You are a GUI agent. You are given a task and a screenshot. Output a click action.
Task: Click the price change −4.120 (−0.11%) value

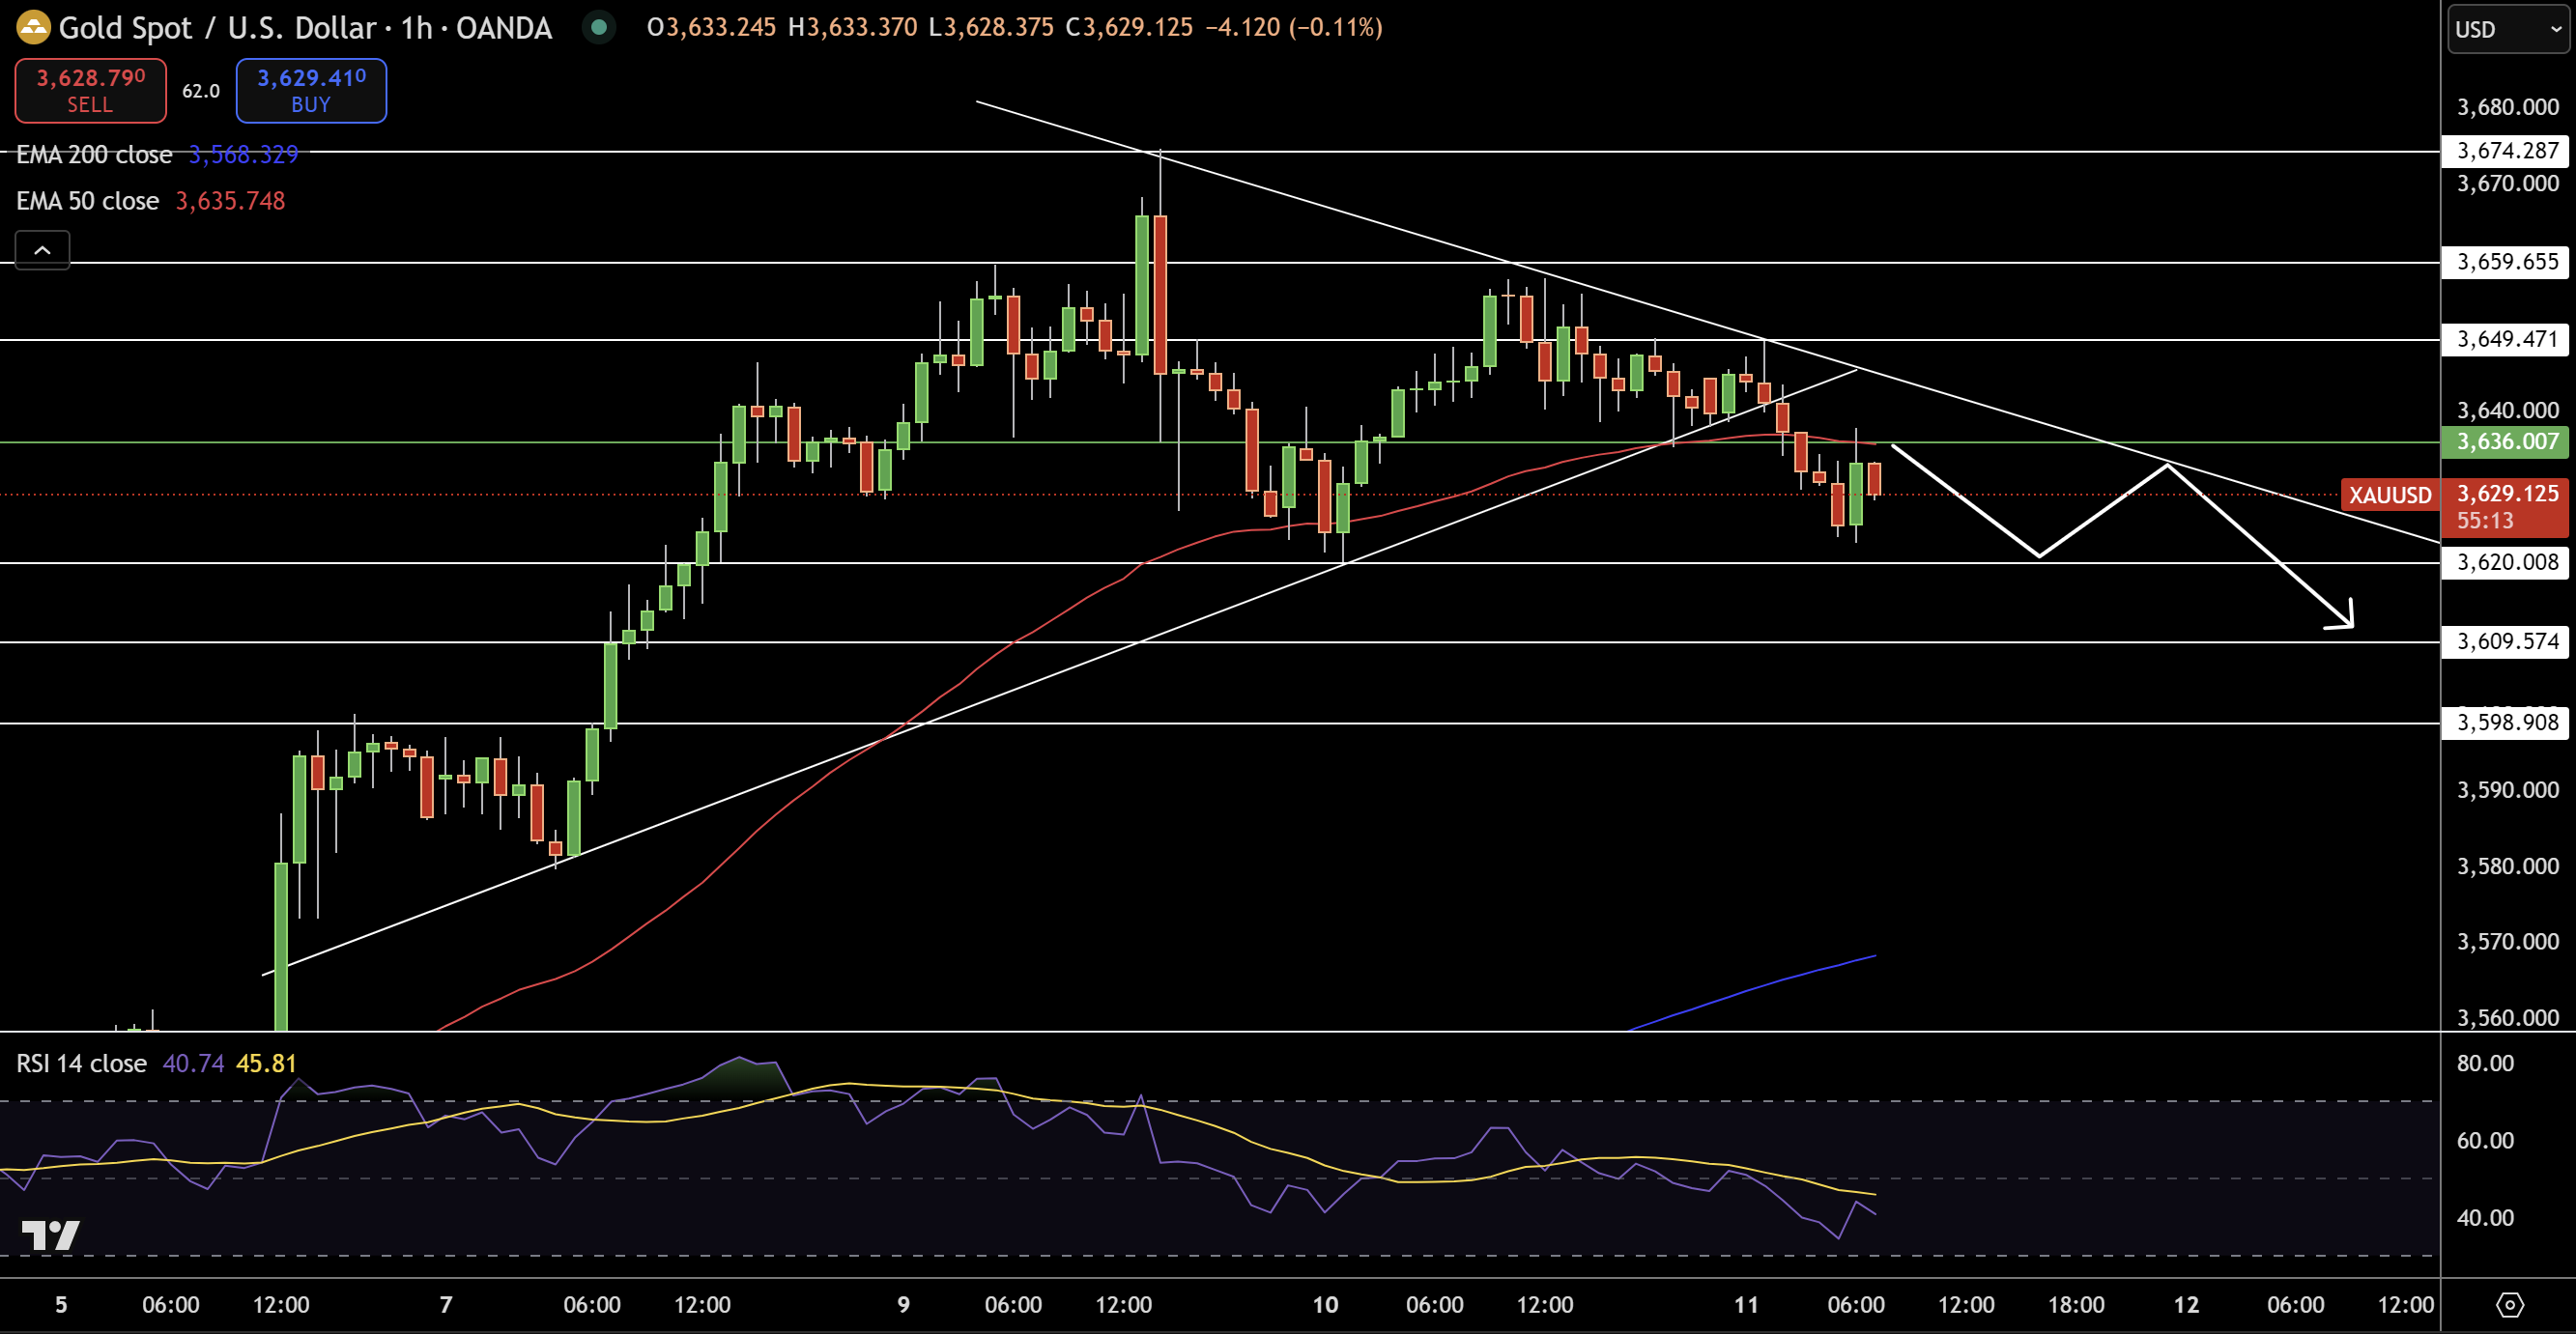[1294, 27]
